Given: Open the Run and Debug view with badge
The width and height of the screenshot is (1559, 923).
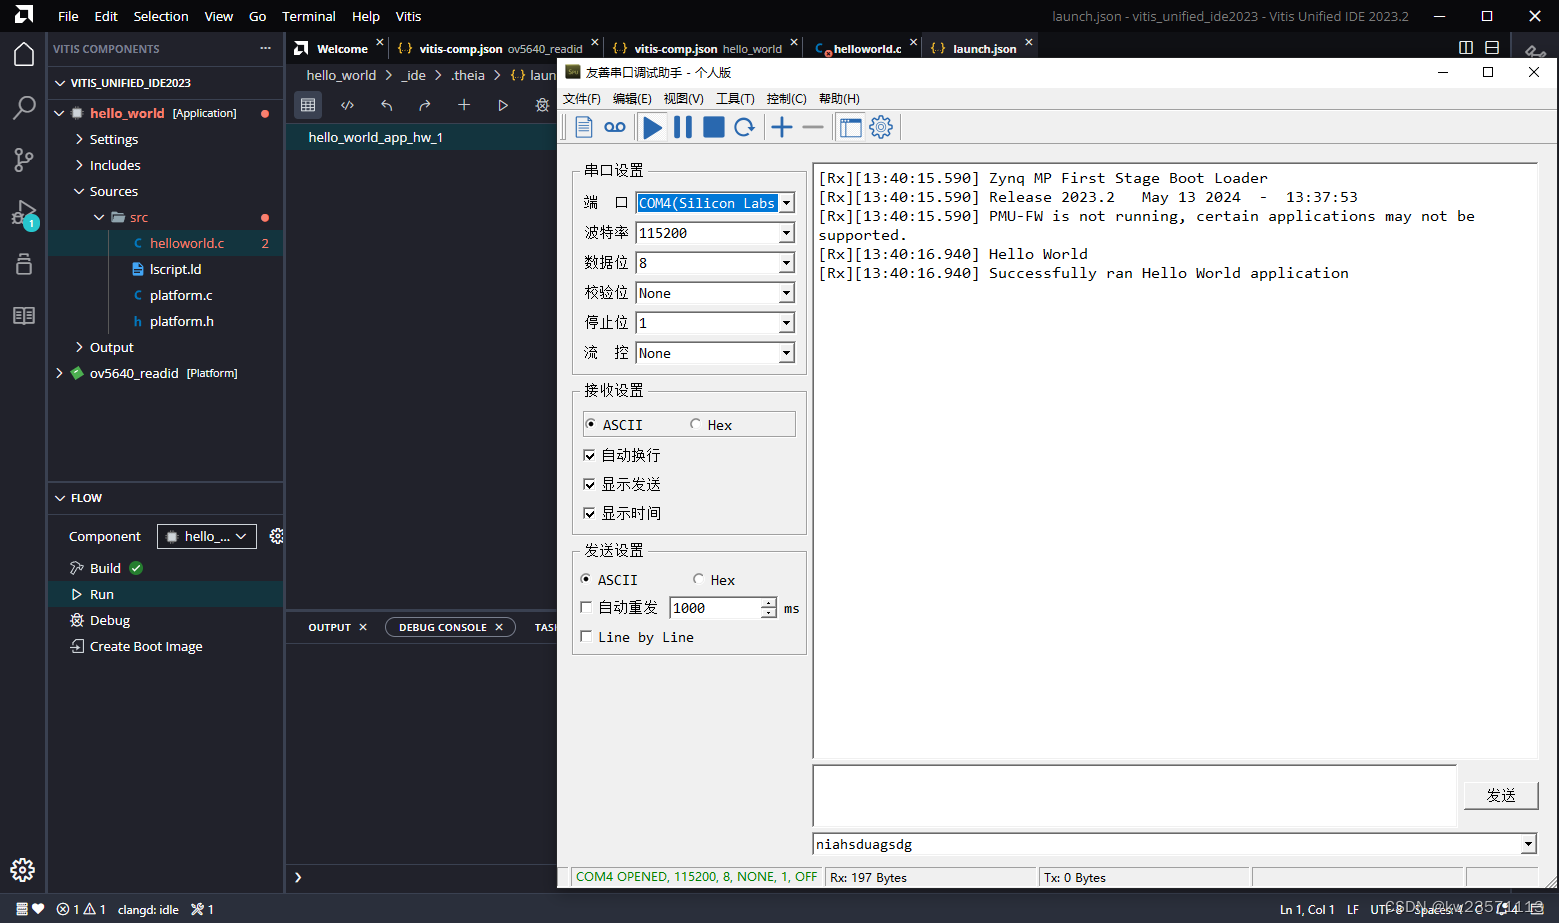Looking at the screenshot, I should tap(24, 213).
